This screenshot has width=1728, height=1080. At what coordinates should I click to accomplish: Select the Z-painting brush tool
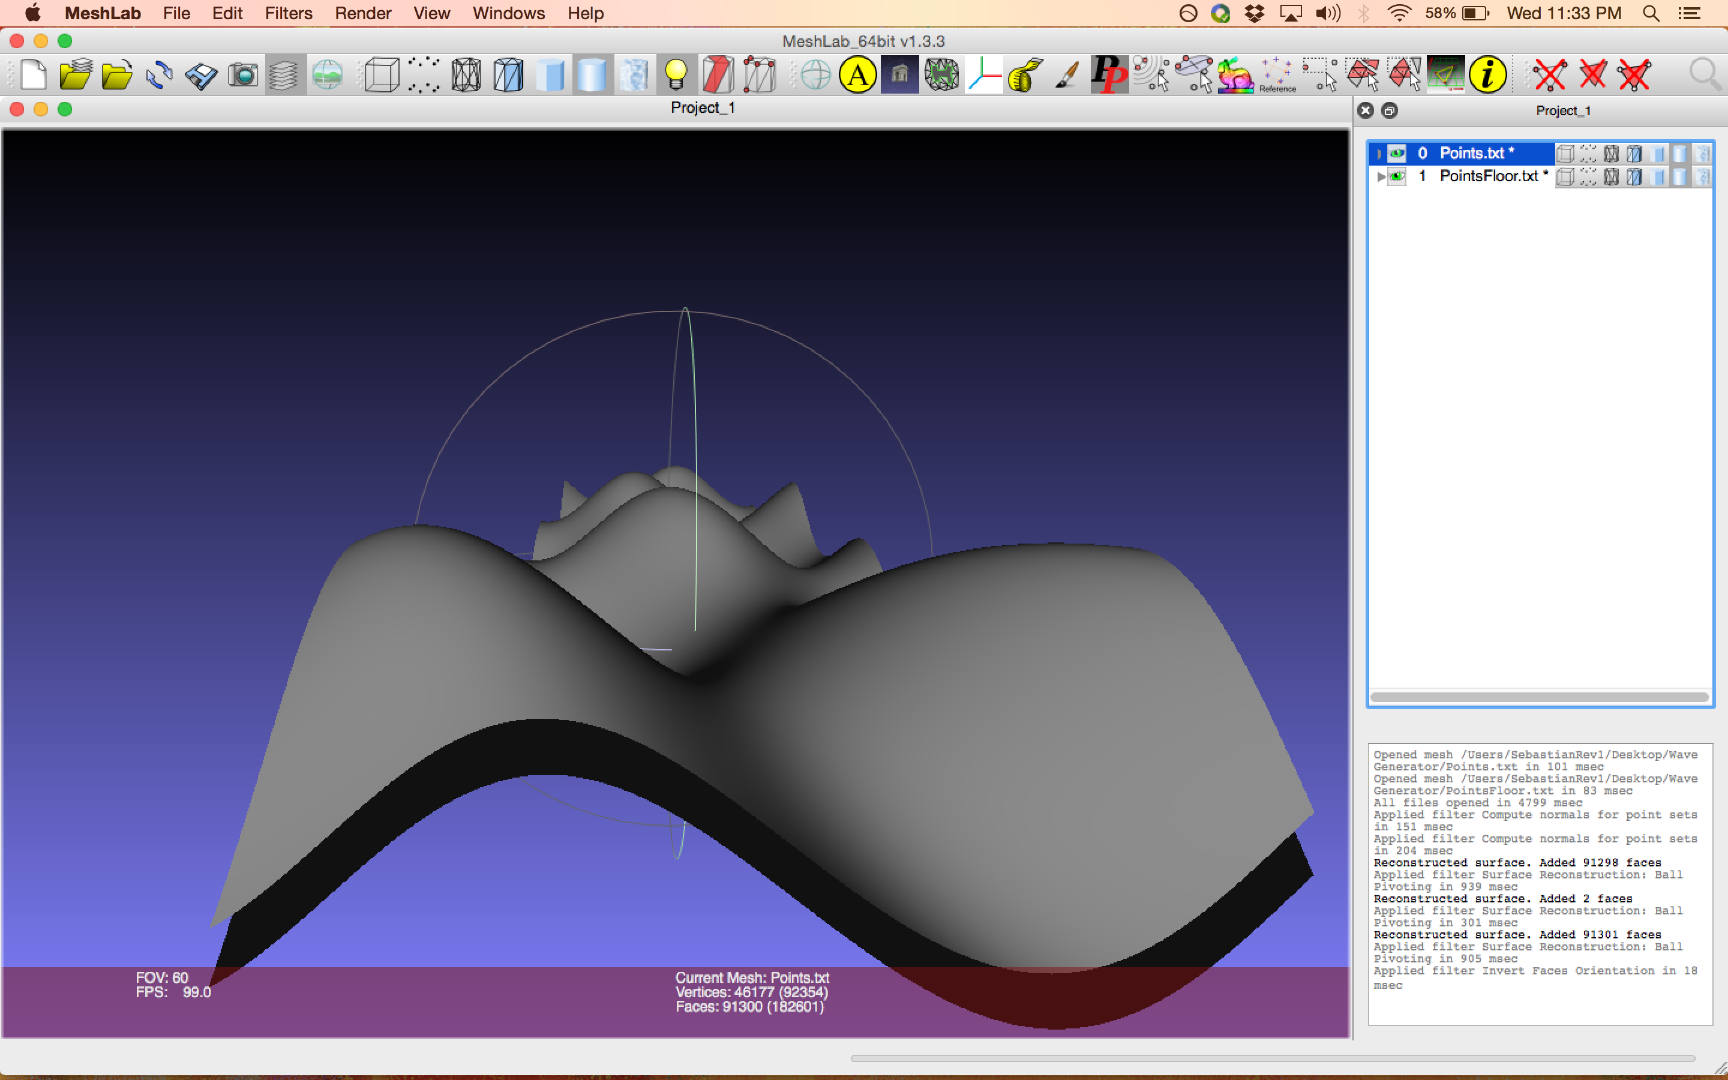[1065, 74]
